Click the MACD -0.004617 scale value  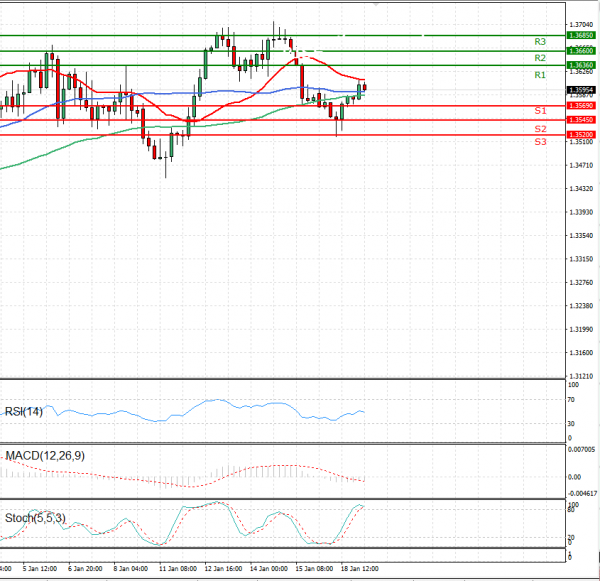[x=583, y=493]
